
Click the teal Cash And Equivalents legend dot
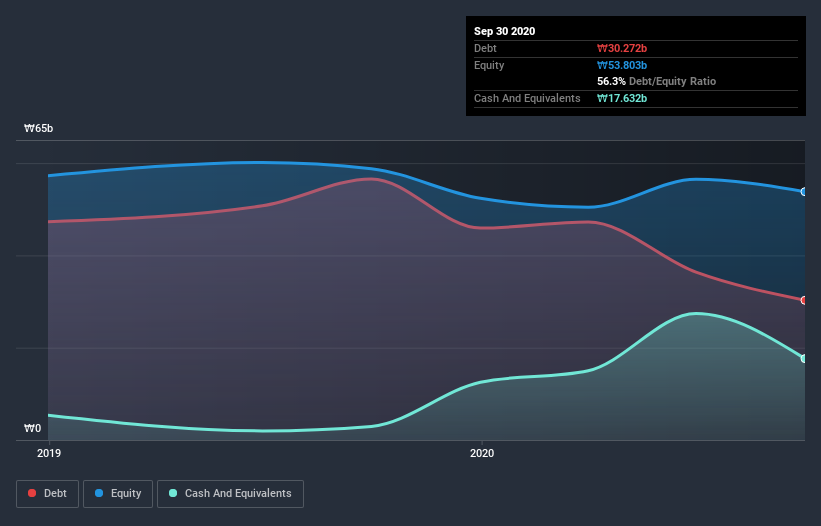point(173,493)
